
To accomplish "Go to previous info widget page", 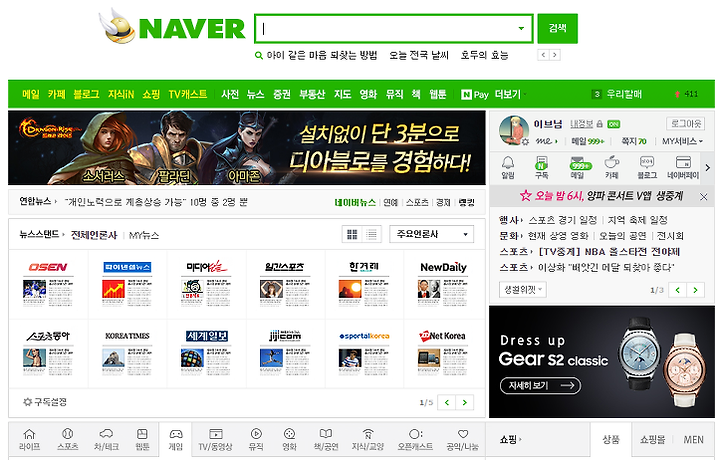I will [678, 290].
